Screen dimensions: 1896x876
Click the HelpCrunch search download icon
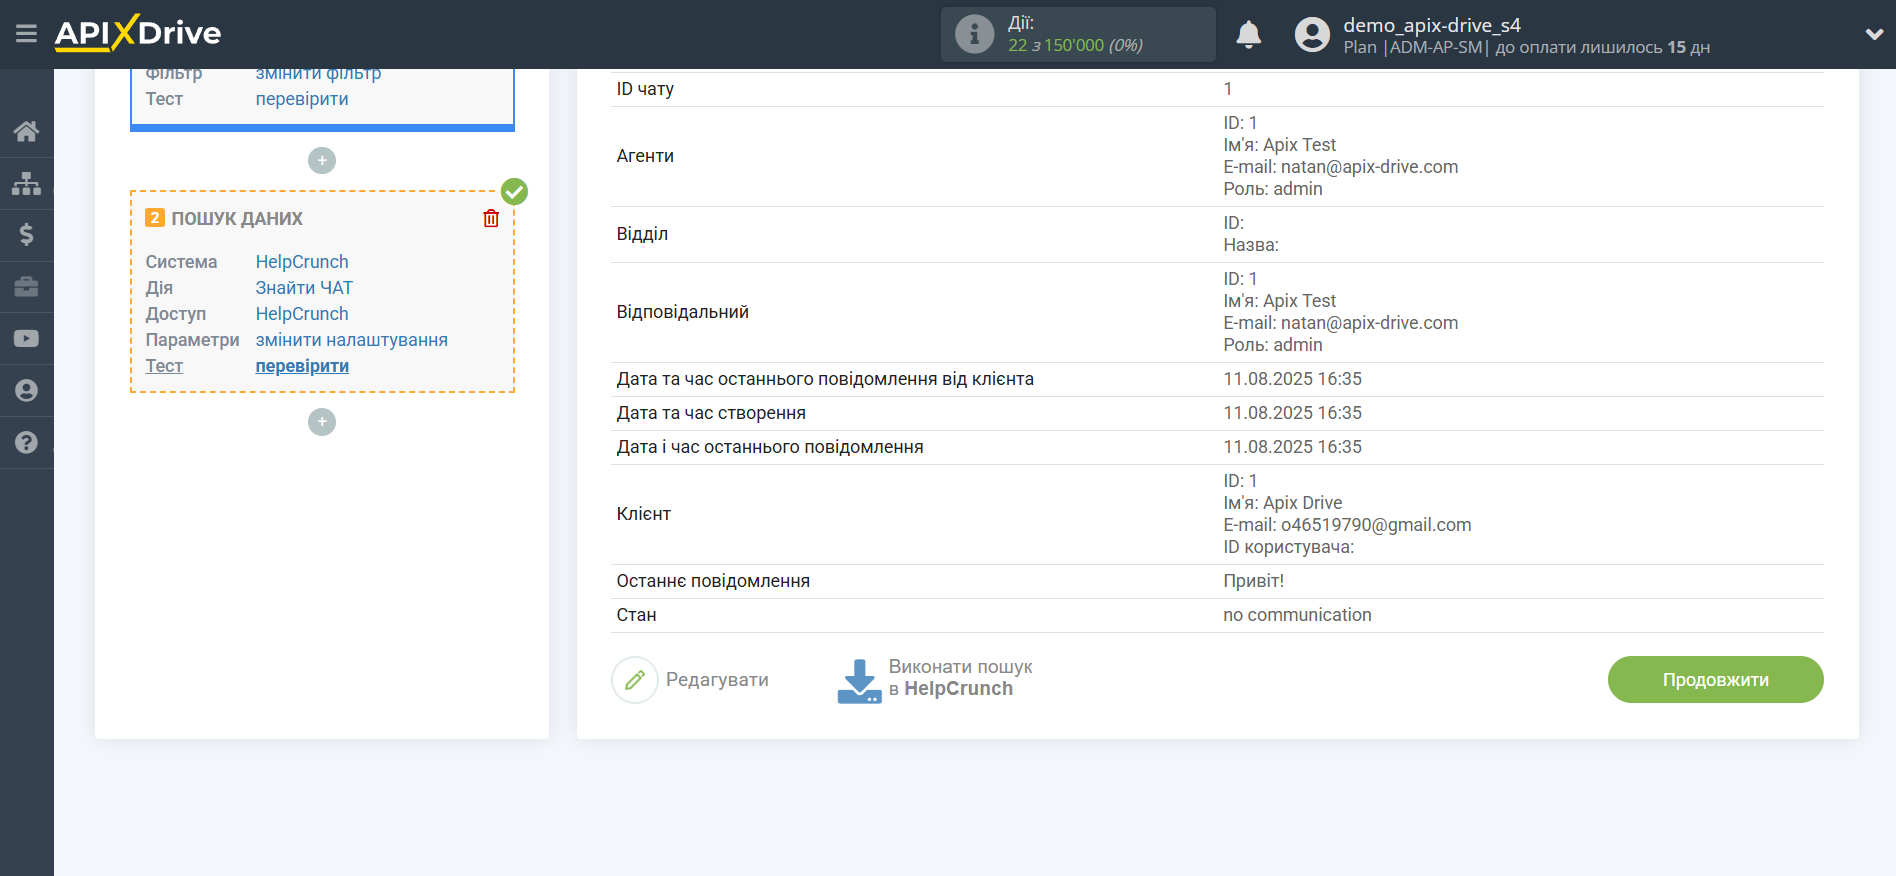tap(859, 680)
